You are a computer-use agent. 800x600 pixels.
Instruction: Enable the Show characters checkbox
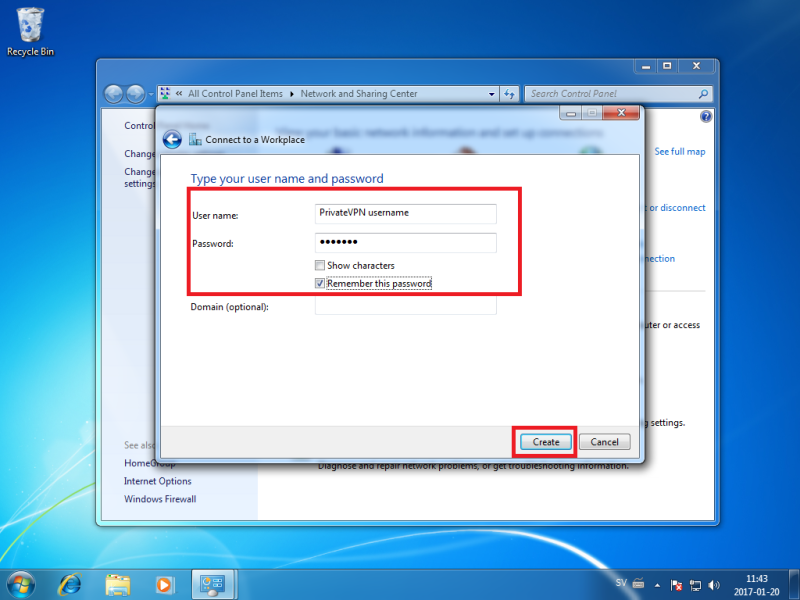point(320,265)
